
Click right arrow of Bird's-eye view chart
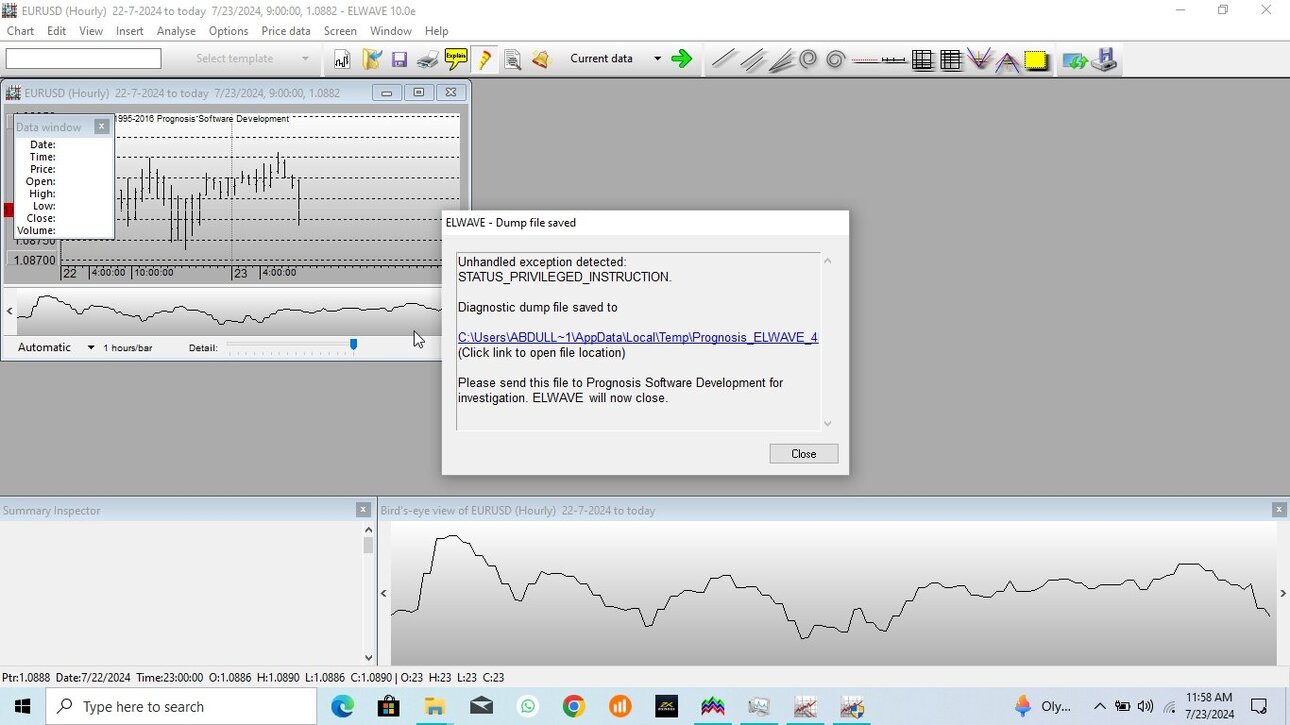tap(1283, 594)
